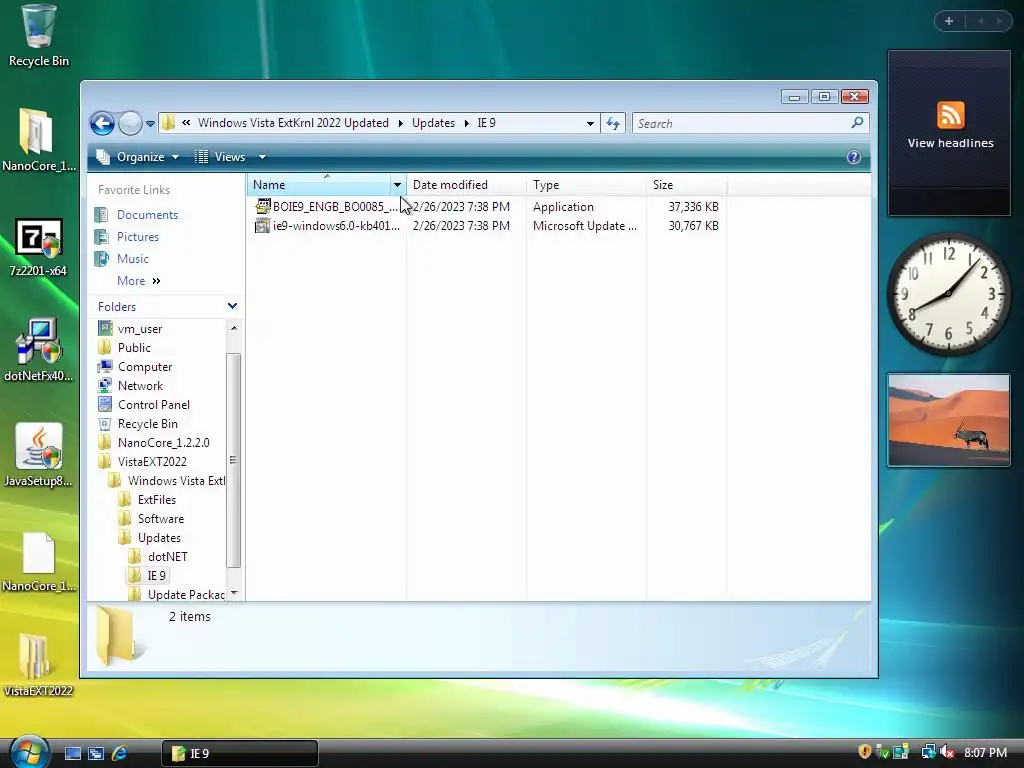Select Control Panel in folder tree
The image size is (1024, 768).
coord(153,405)
